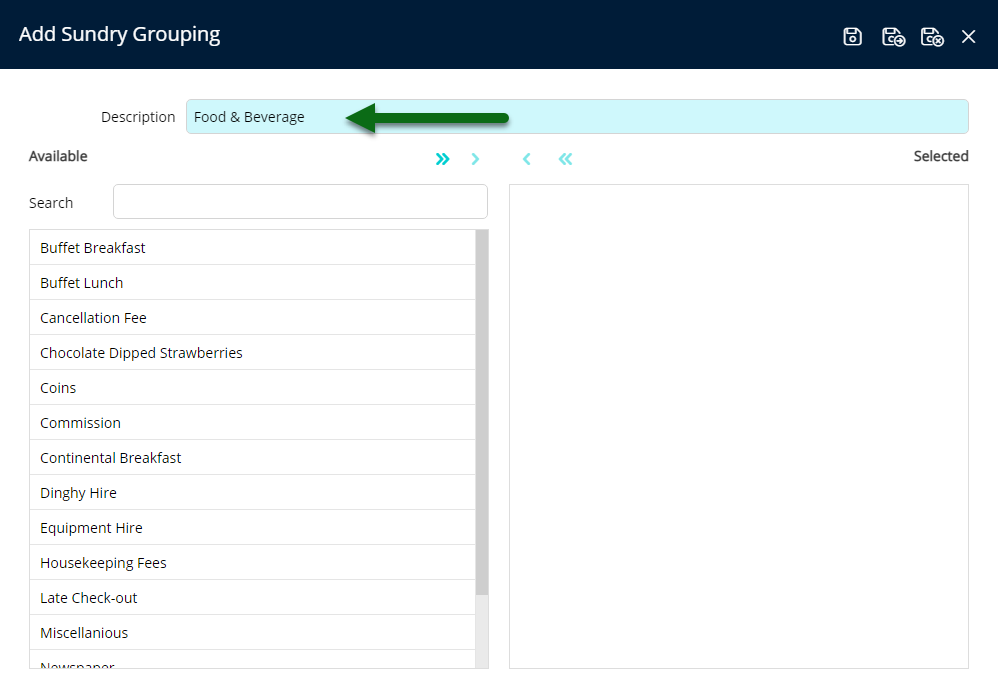Select Buffet Lunch from the list
Viewport: 998px width, 699px height.
point(82,283)
